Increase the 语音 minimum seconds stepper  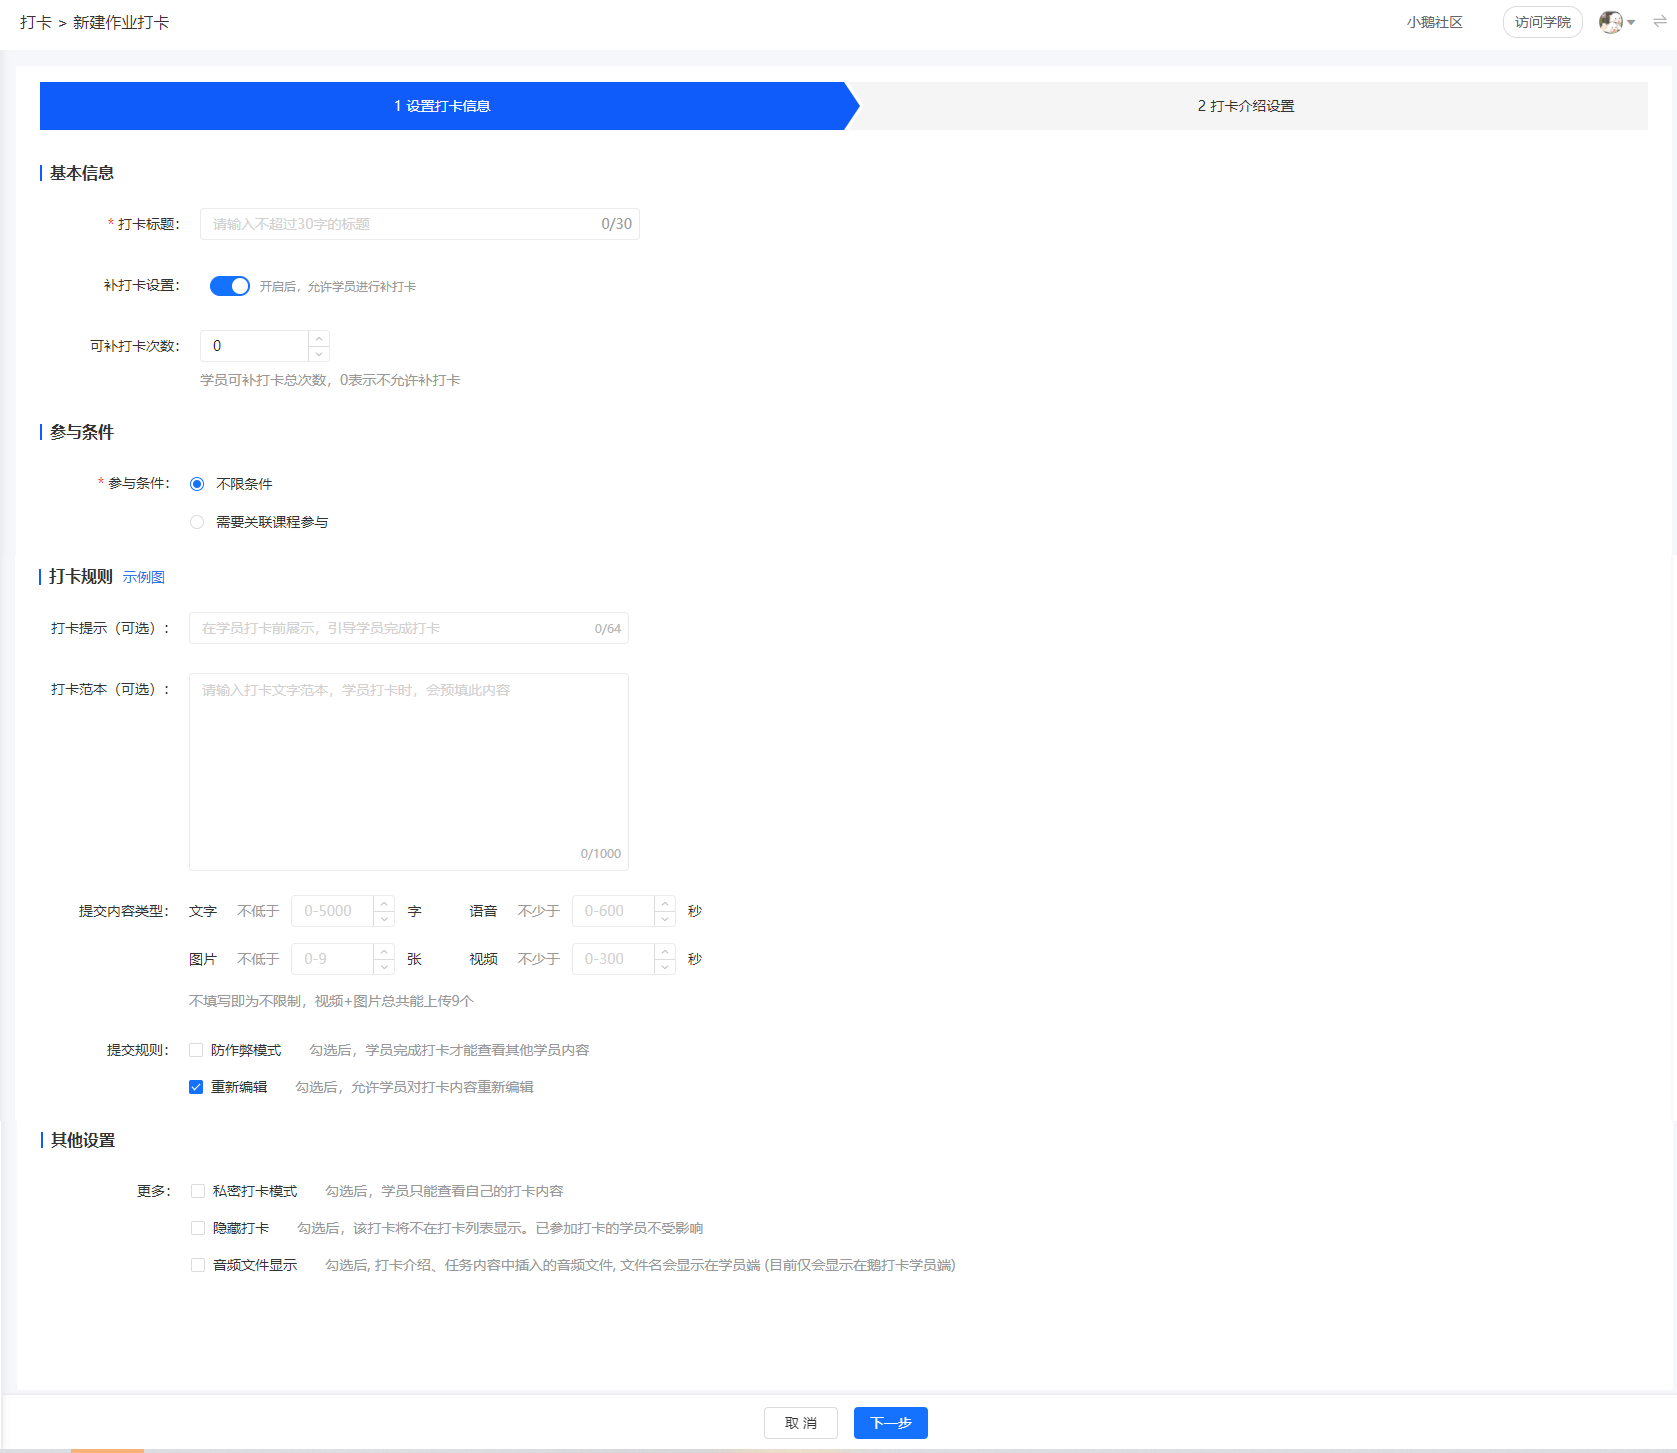coord(665,904)
